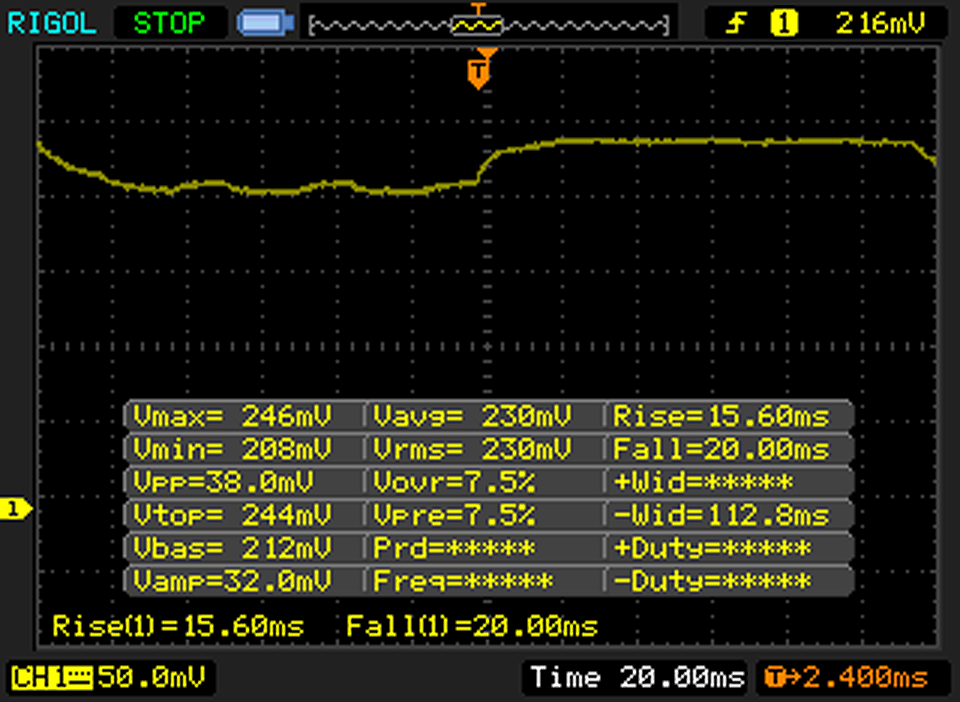
Task: Click the Rise(1)=15.60ms readout
Action: tap(178, 626)
